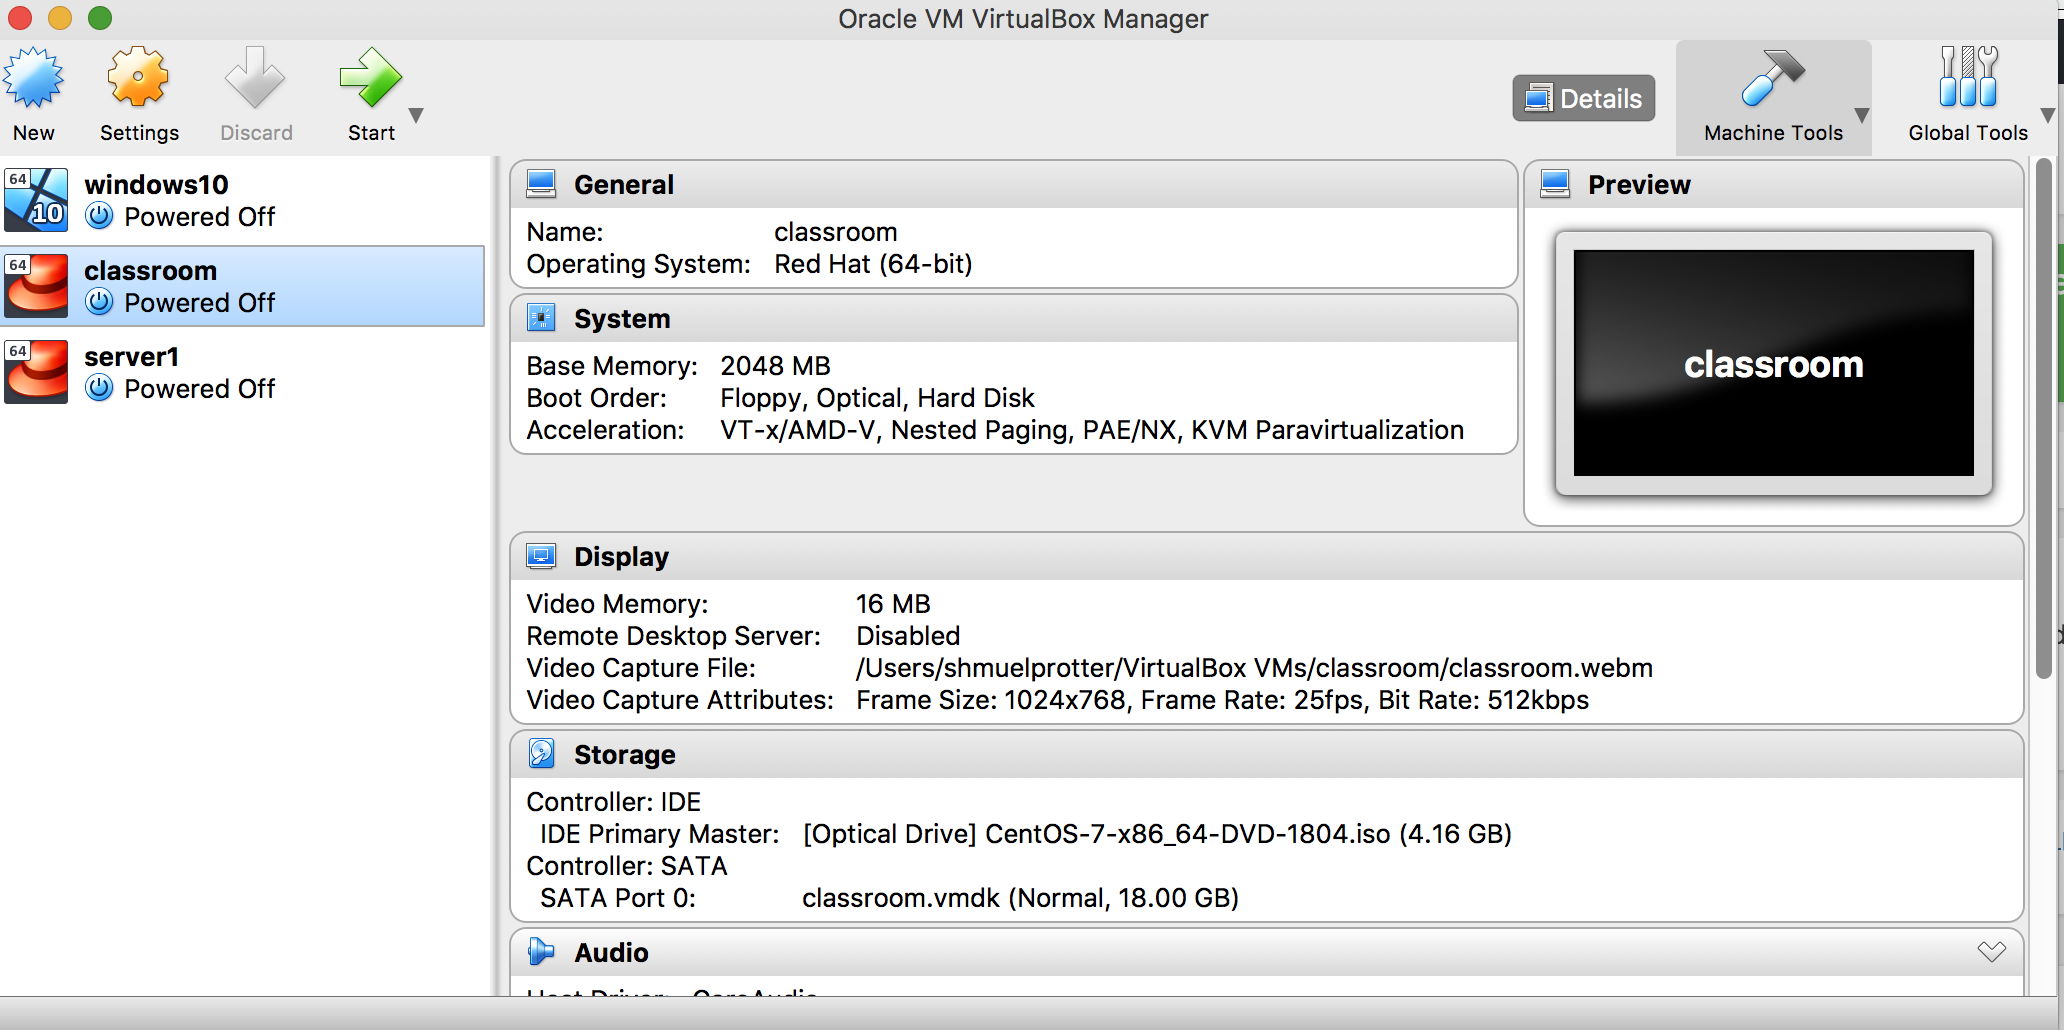Click Boot Order value text

click(877, 398)
